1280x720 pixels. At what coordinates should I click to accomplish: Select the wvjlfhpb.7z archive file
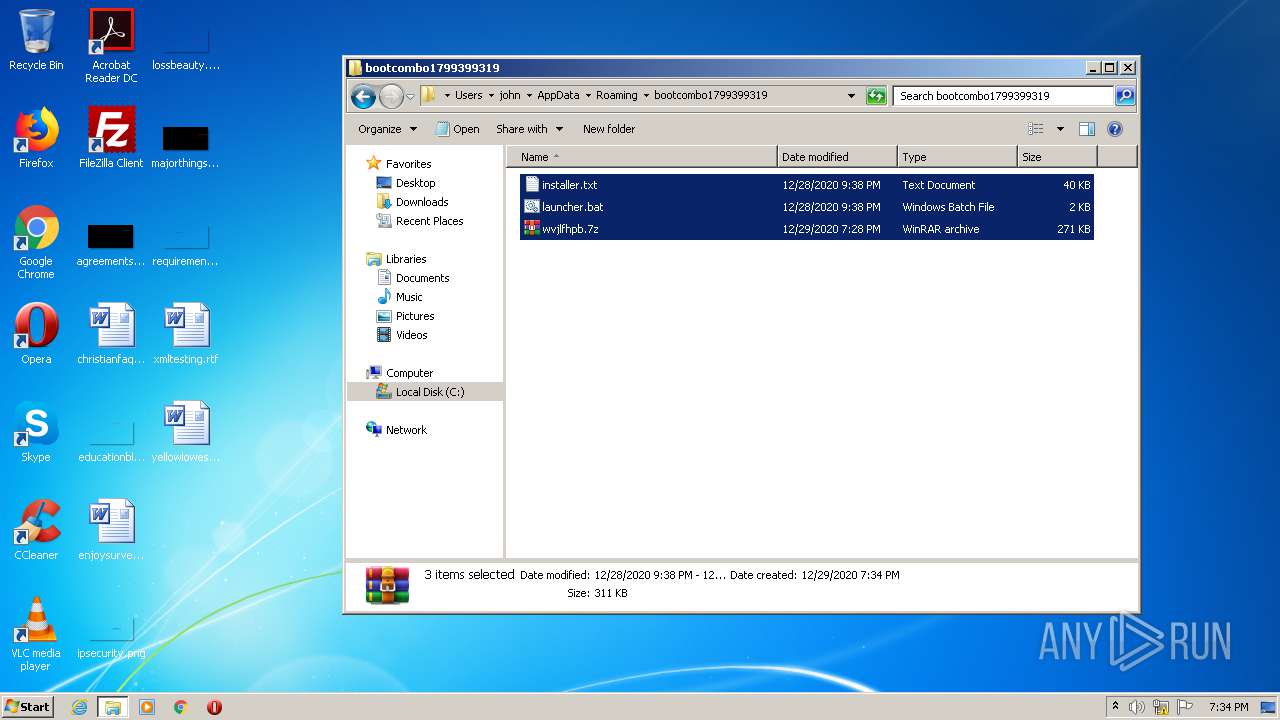[x=807, y=229]
